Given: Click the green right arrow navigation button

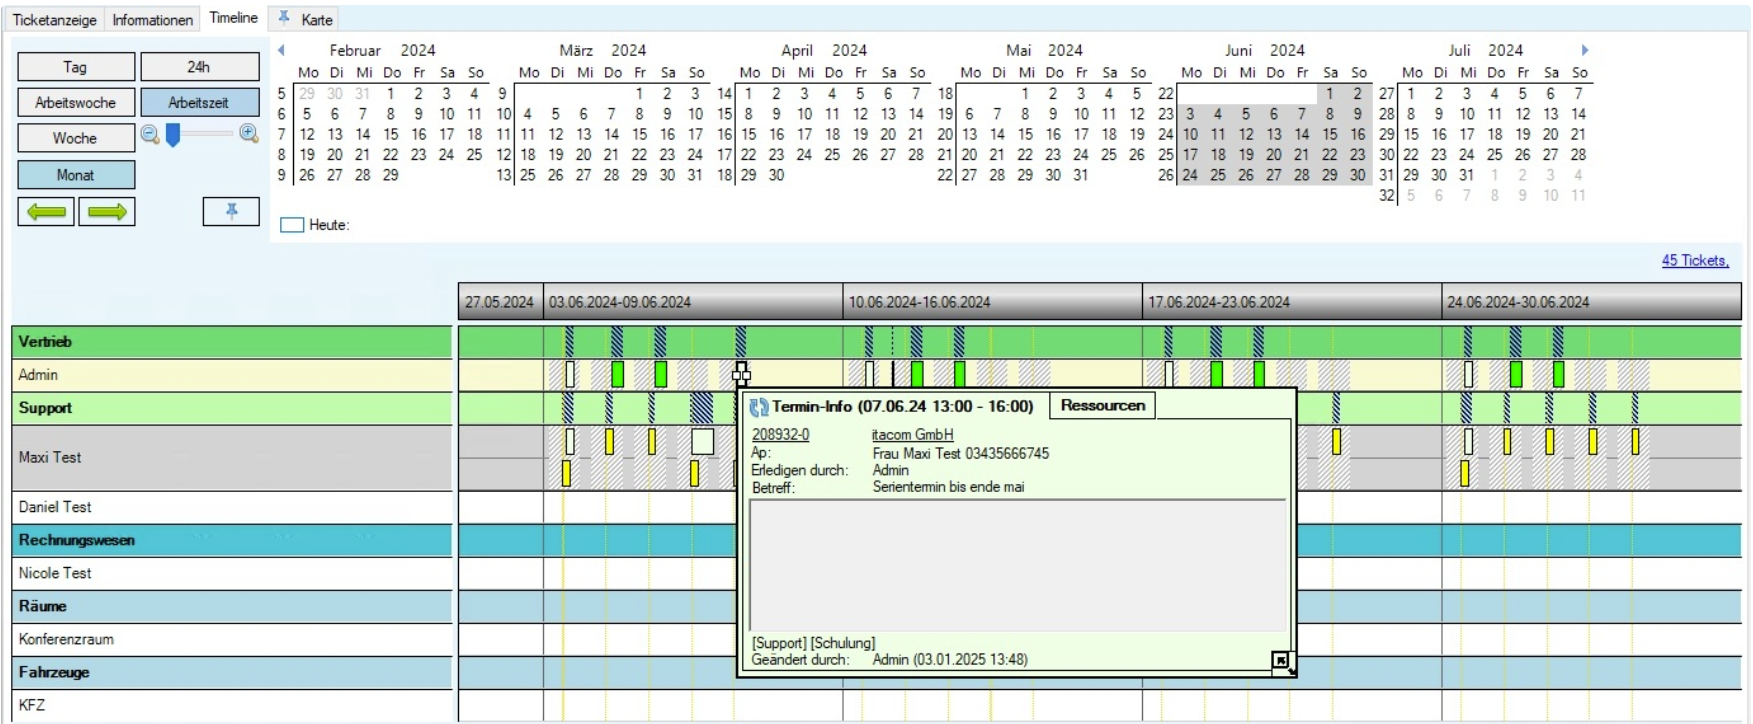Looking at the screenshot, I should [107, 212].
